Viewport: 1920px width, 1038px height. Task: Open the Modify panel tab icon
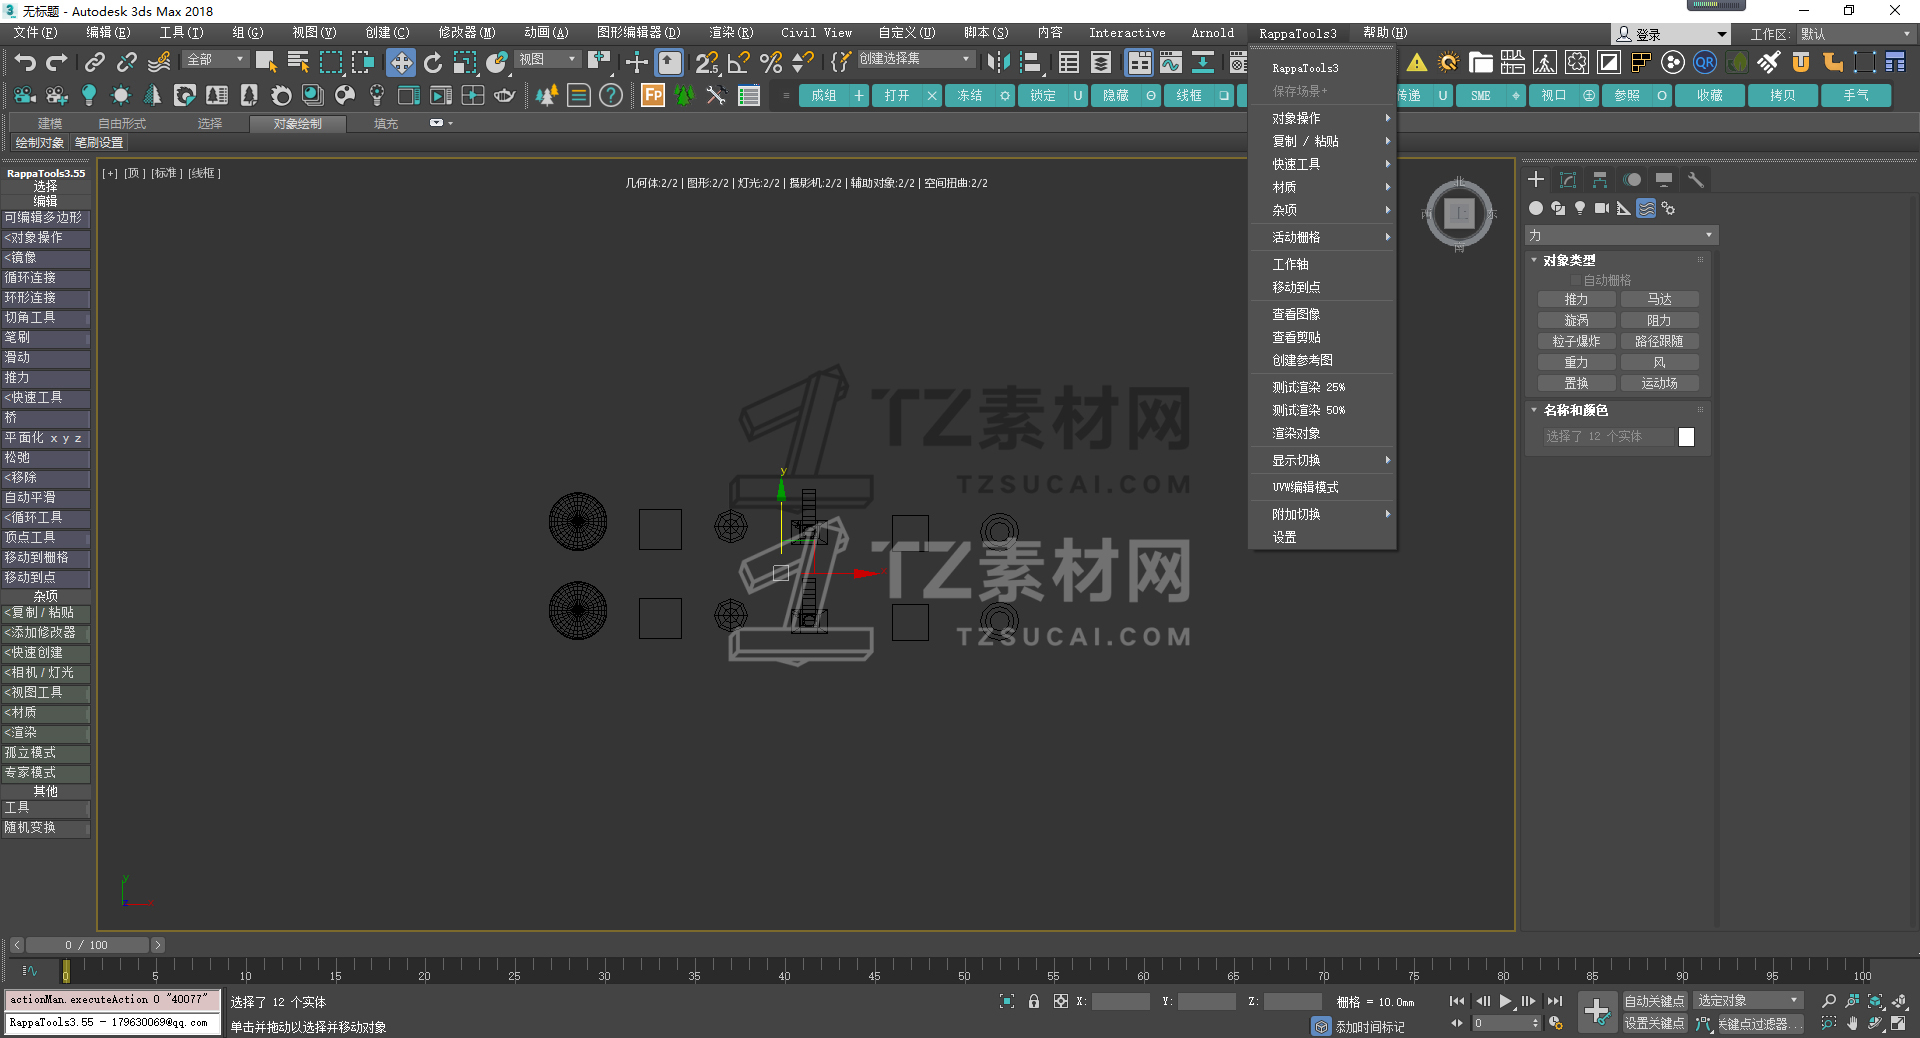[x=1568, y=180]
